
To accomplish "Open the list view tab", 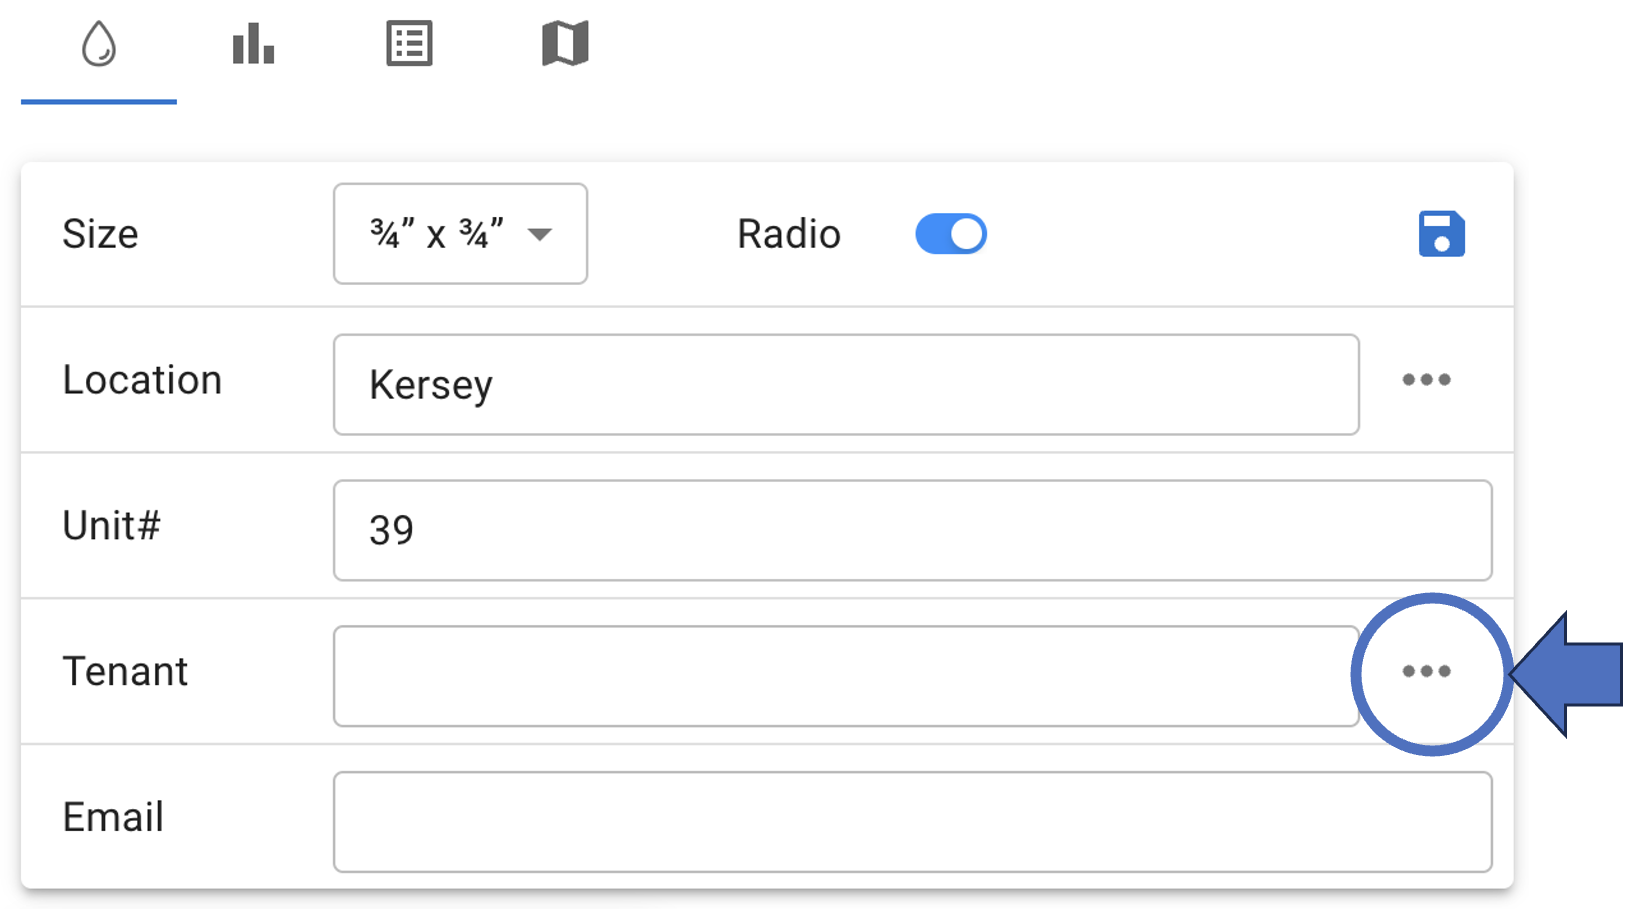I will coord(409,45).
